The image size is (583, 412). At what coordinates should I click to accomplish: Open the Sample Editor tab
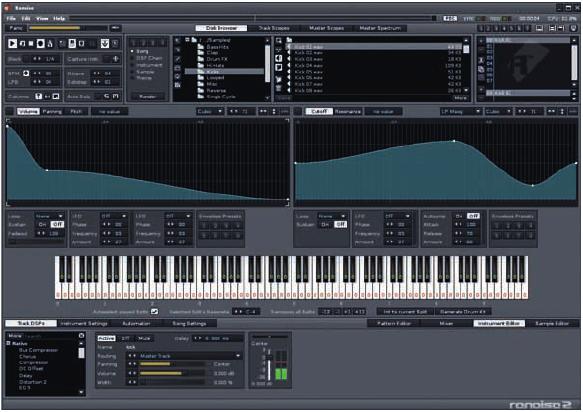click(552, 324)
